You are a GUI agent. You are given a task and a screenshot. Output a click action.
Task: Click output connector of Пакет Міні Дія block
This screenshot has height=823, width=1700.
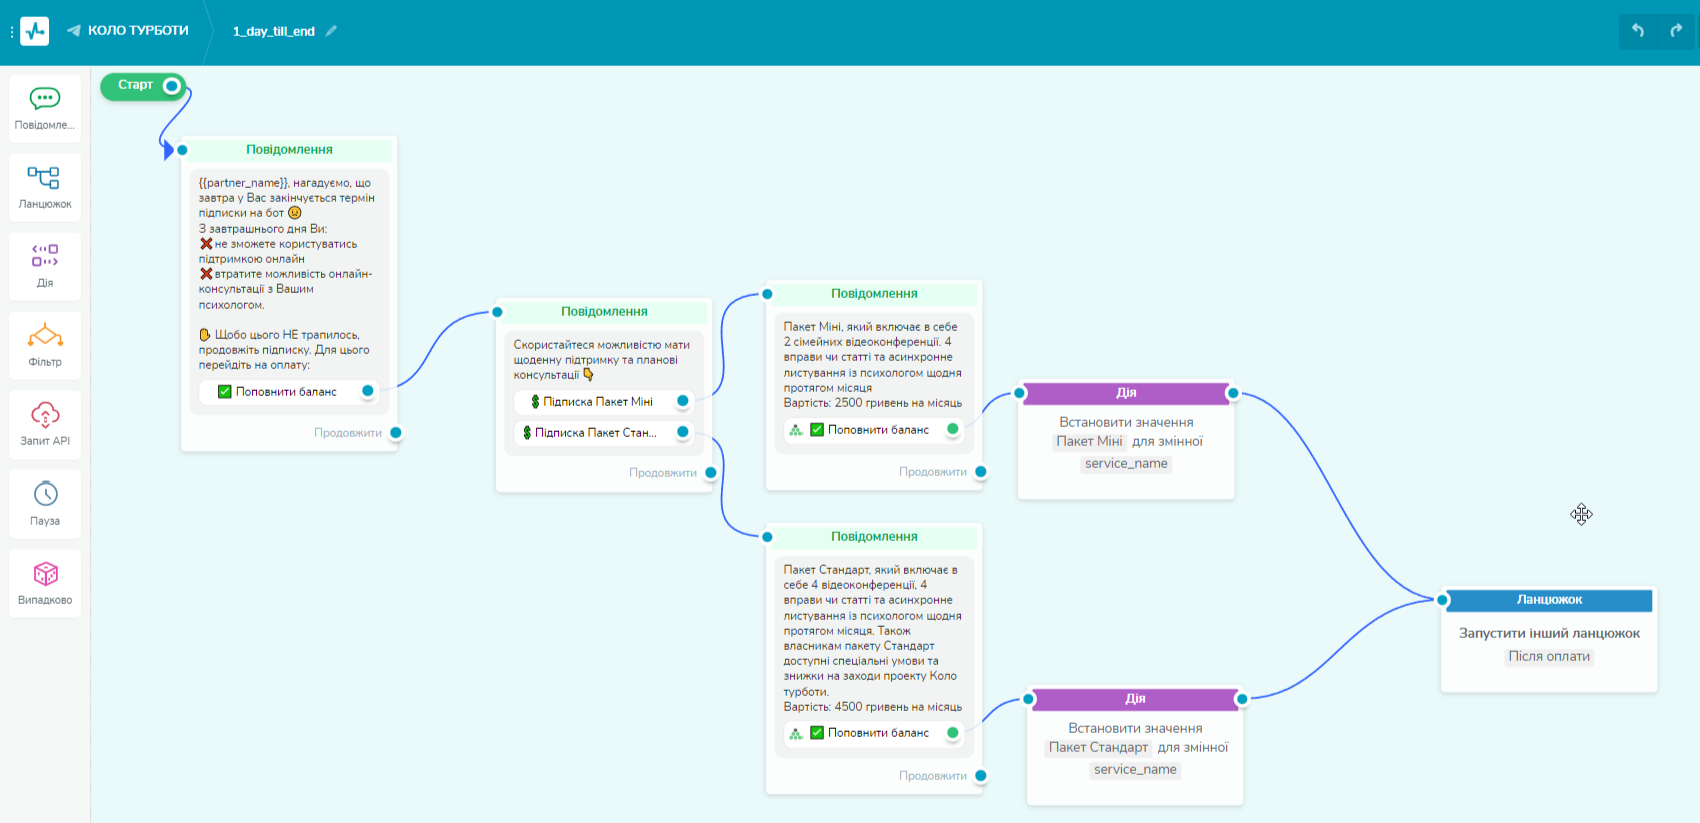[1233, 393]
